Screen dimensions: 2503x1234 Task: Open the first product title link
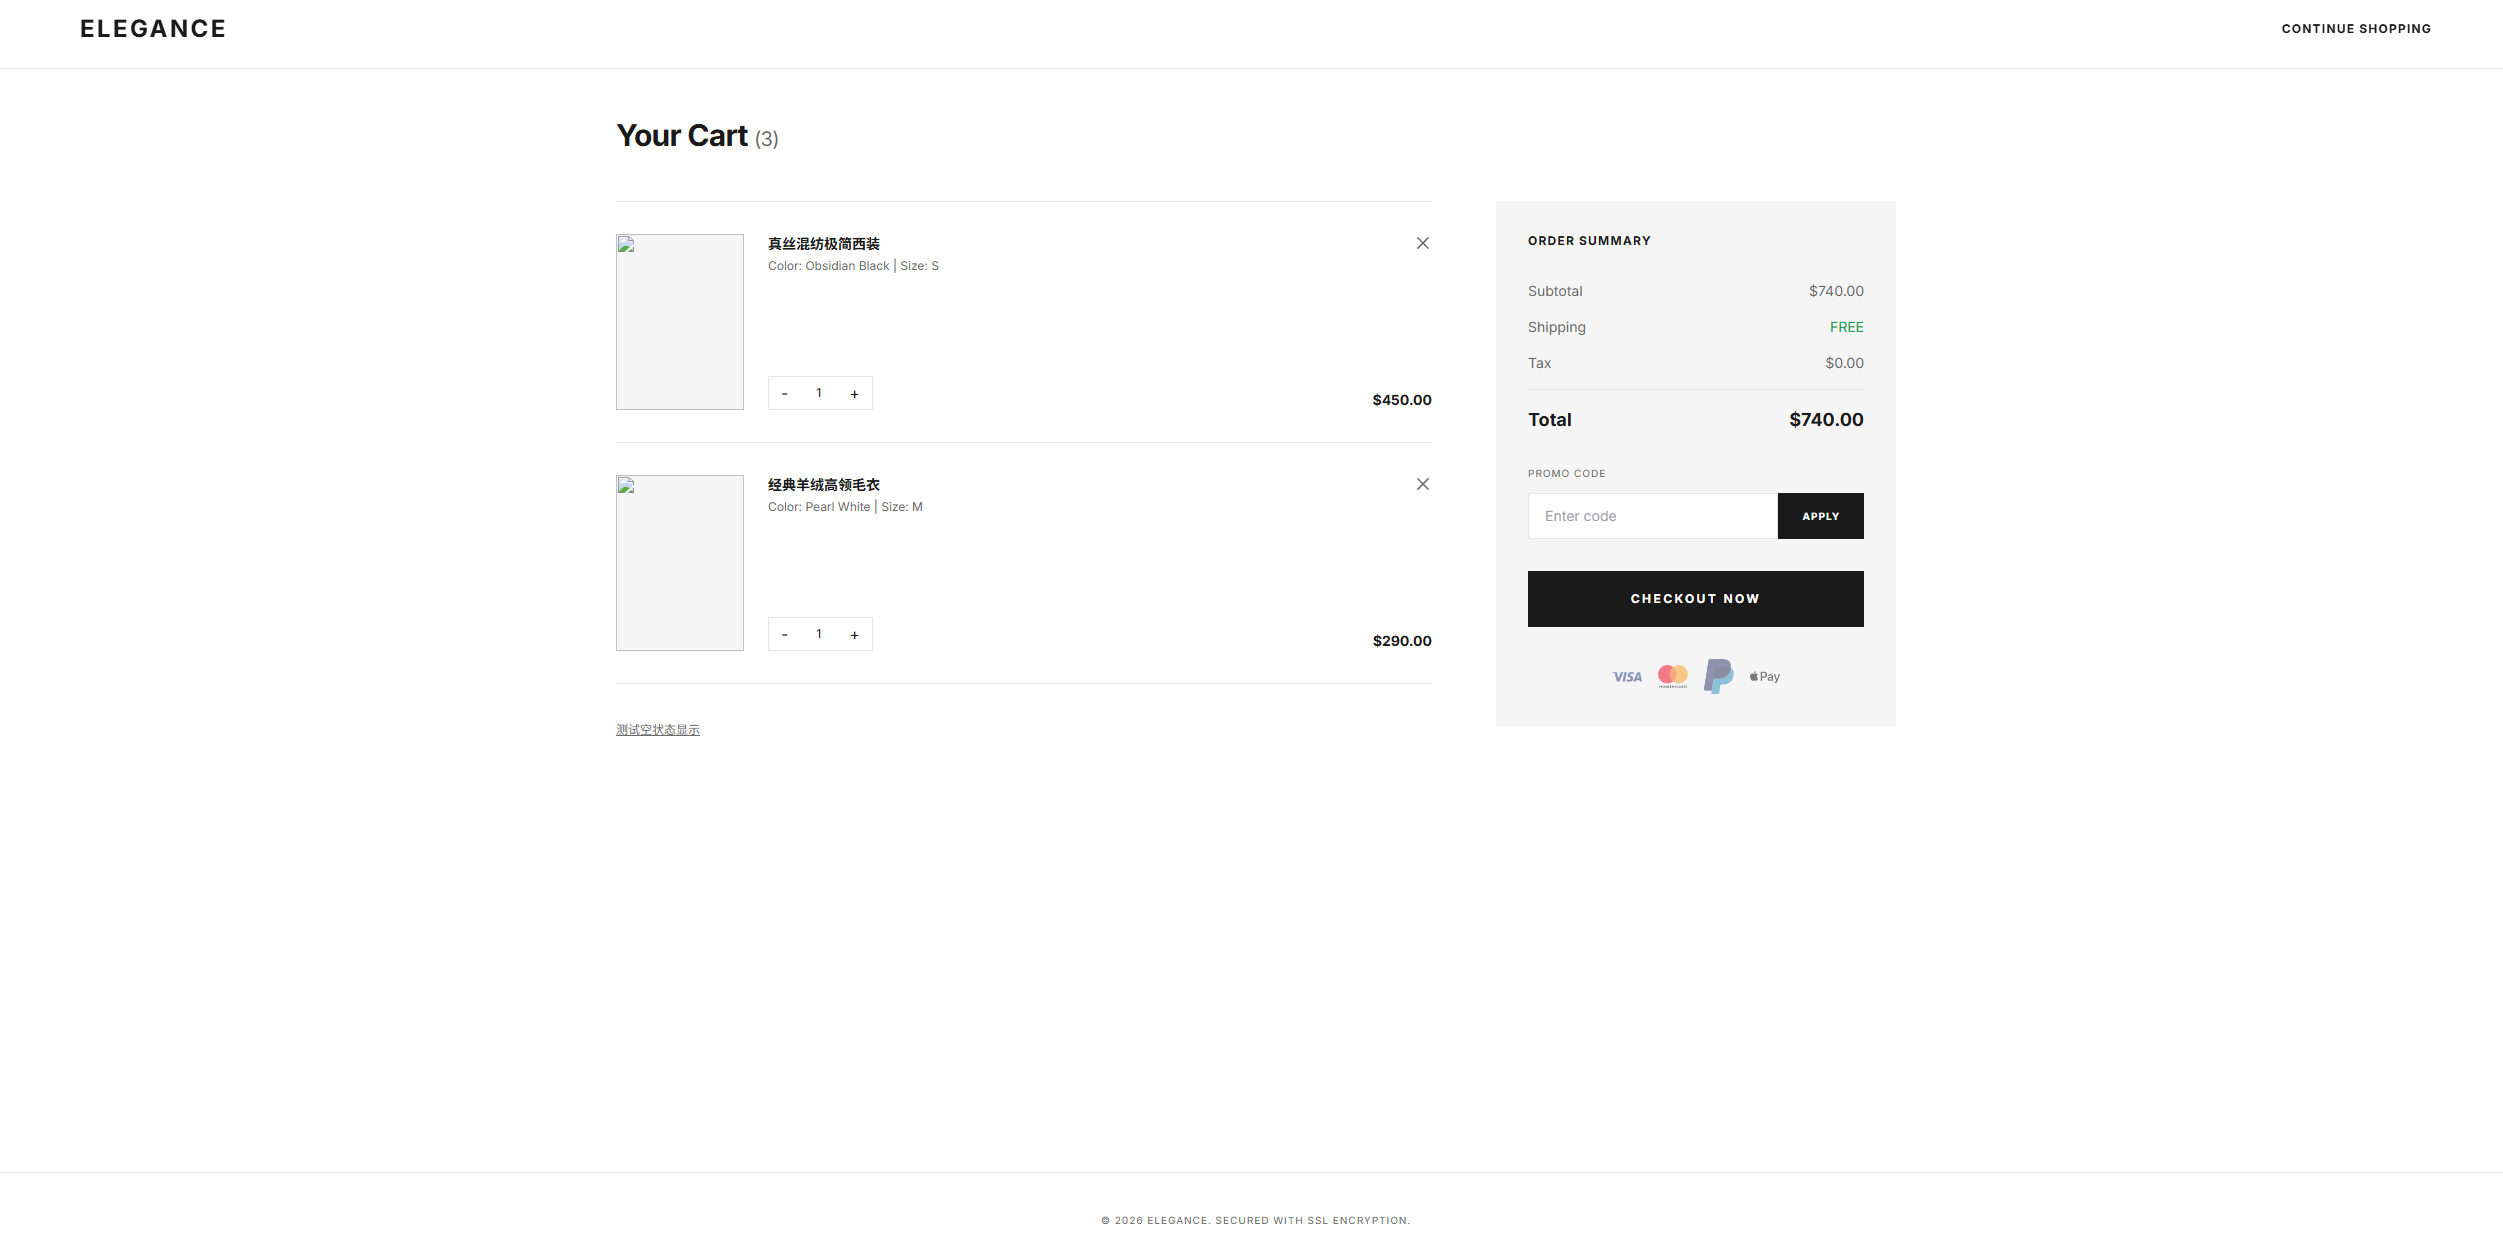[x=824, y=244]
